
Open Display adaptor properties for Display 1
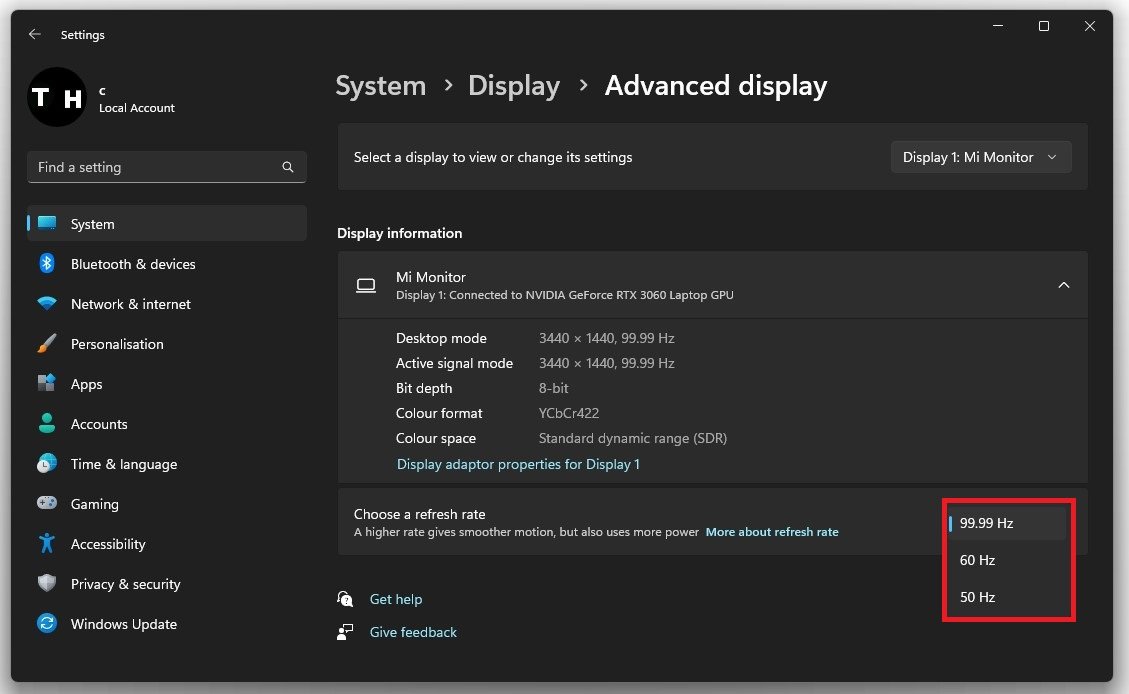(x=518, y=464)
